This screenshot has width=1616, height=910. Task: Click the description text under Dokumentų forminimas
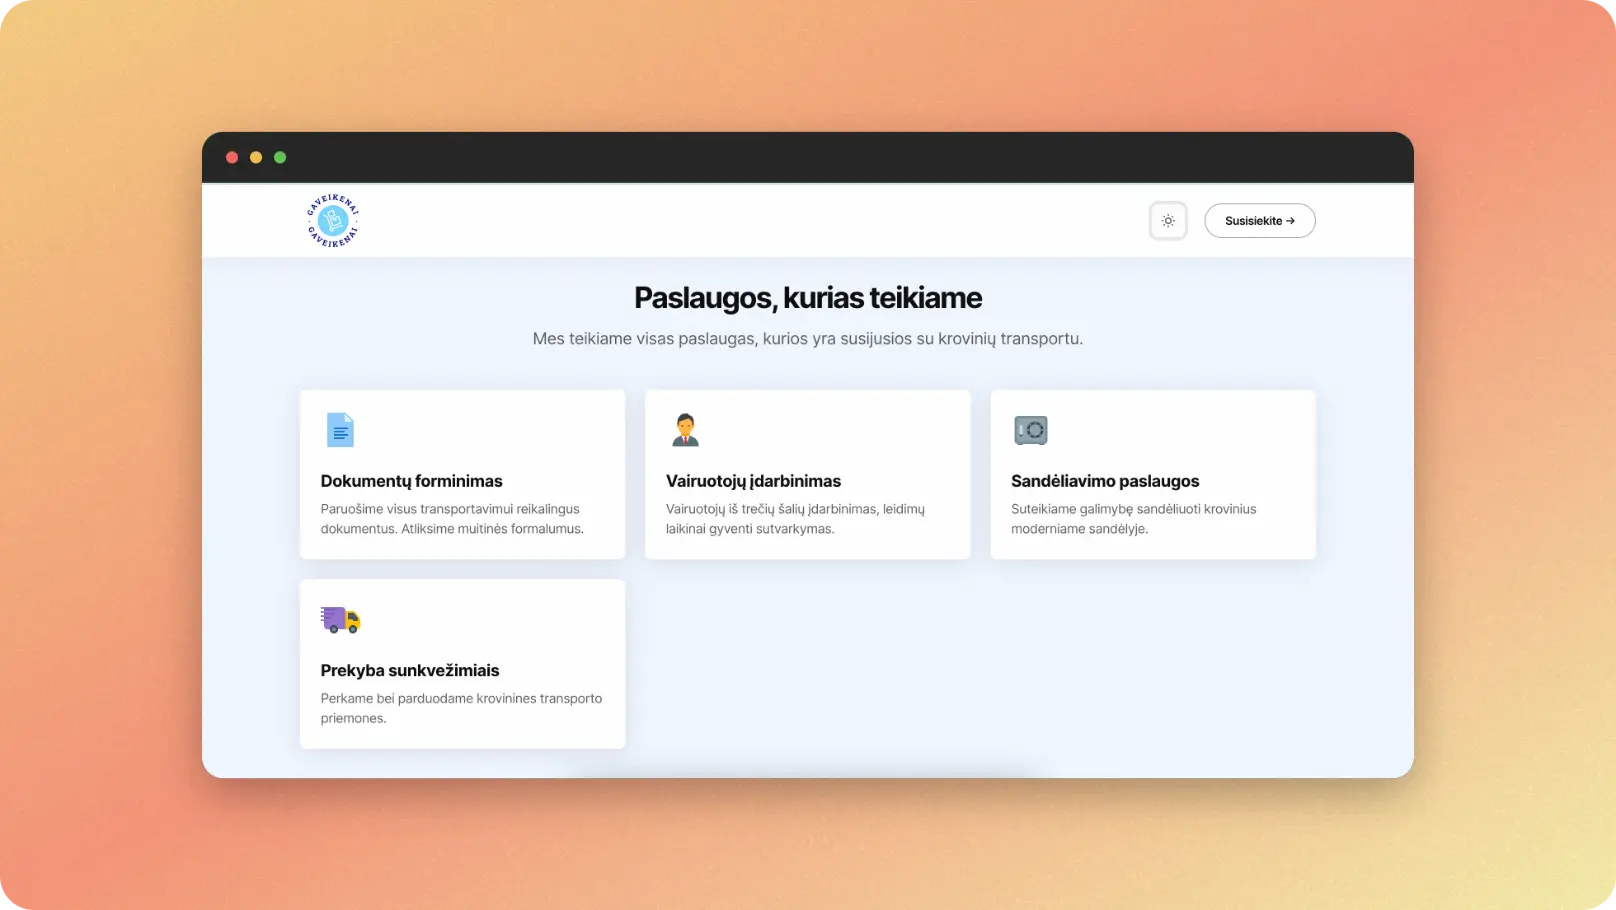452,519
